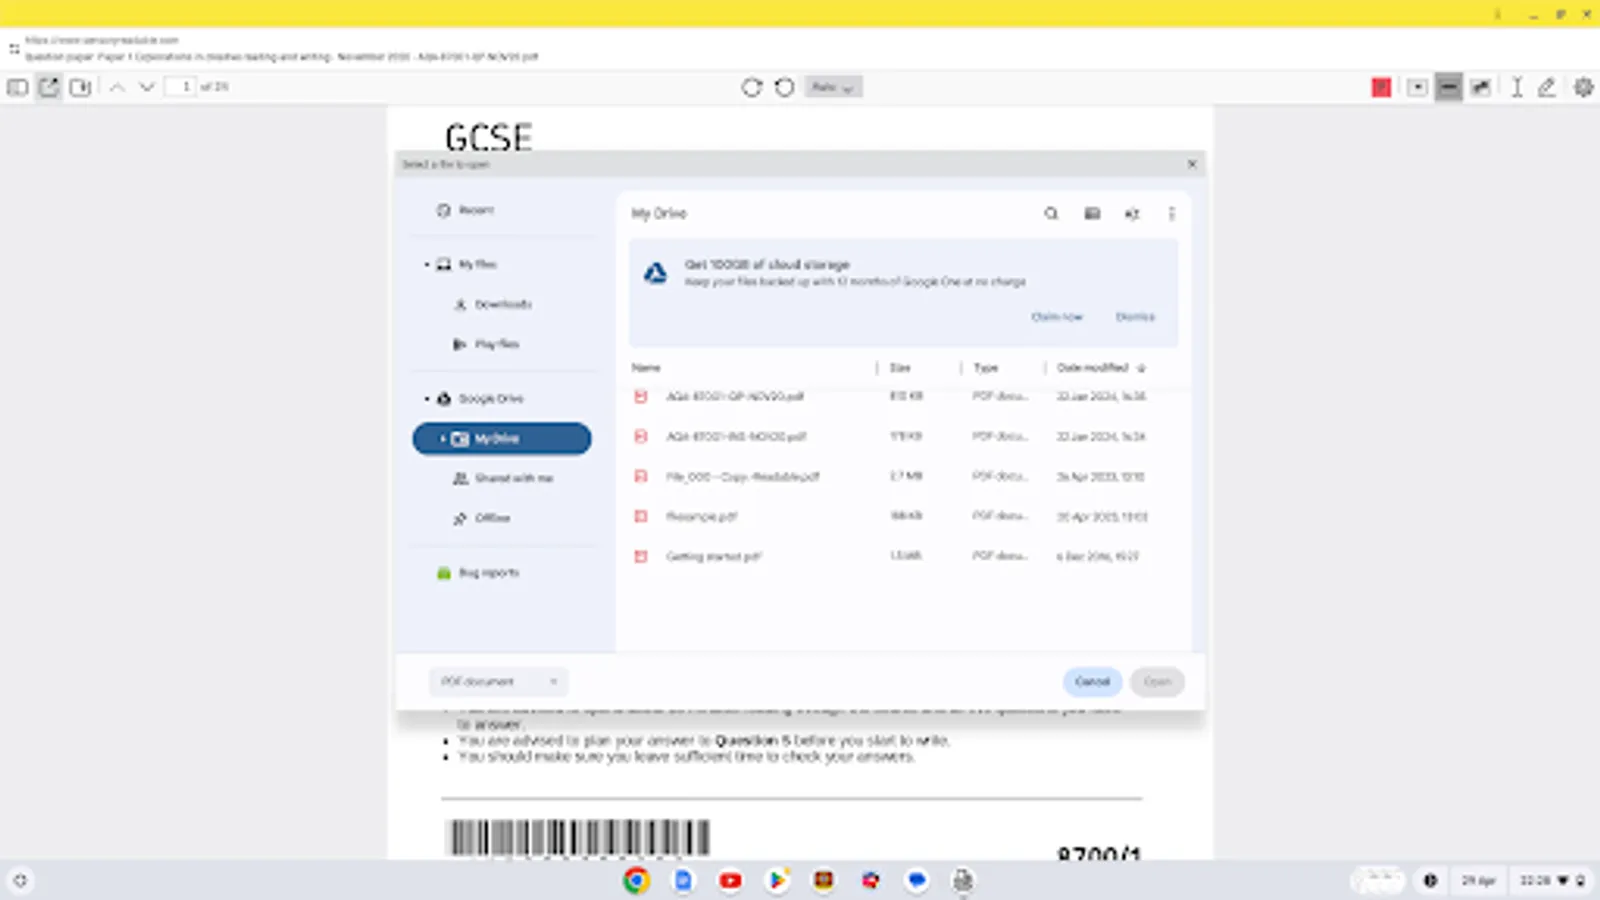
Task: Switch to the Recent section
Action: click(x=473, y=210)
